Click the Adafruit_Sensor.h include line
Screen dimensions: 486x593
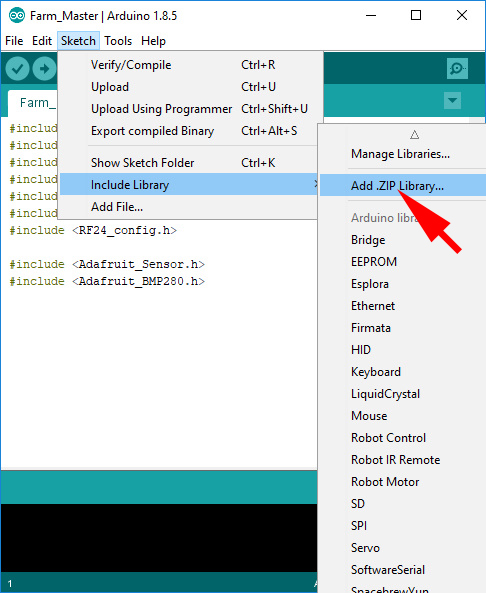point(107,264)
